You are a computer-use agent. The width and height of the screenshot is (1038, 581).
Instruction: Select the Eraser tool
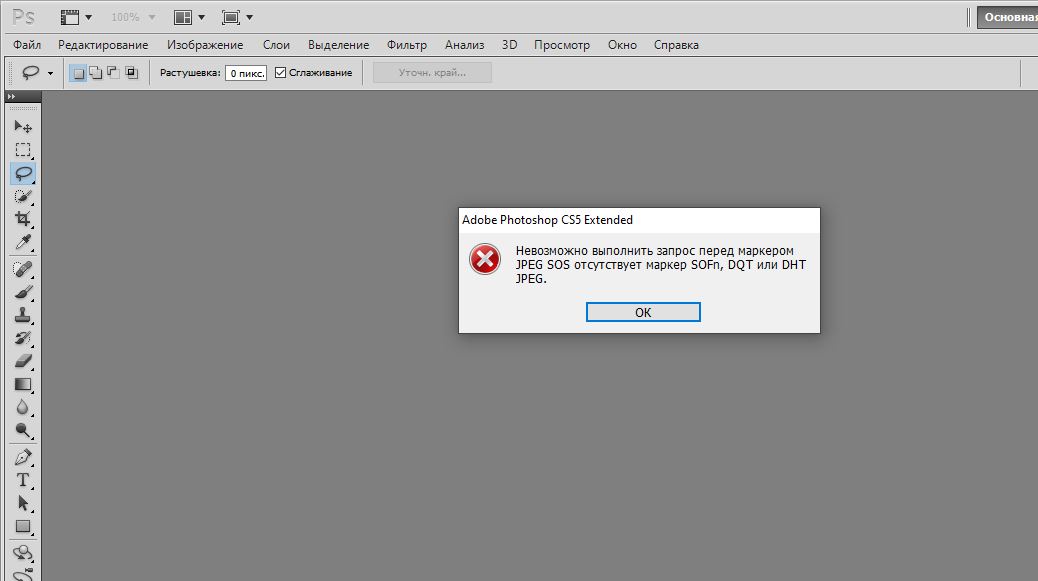[23, 361]
